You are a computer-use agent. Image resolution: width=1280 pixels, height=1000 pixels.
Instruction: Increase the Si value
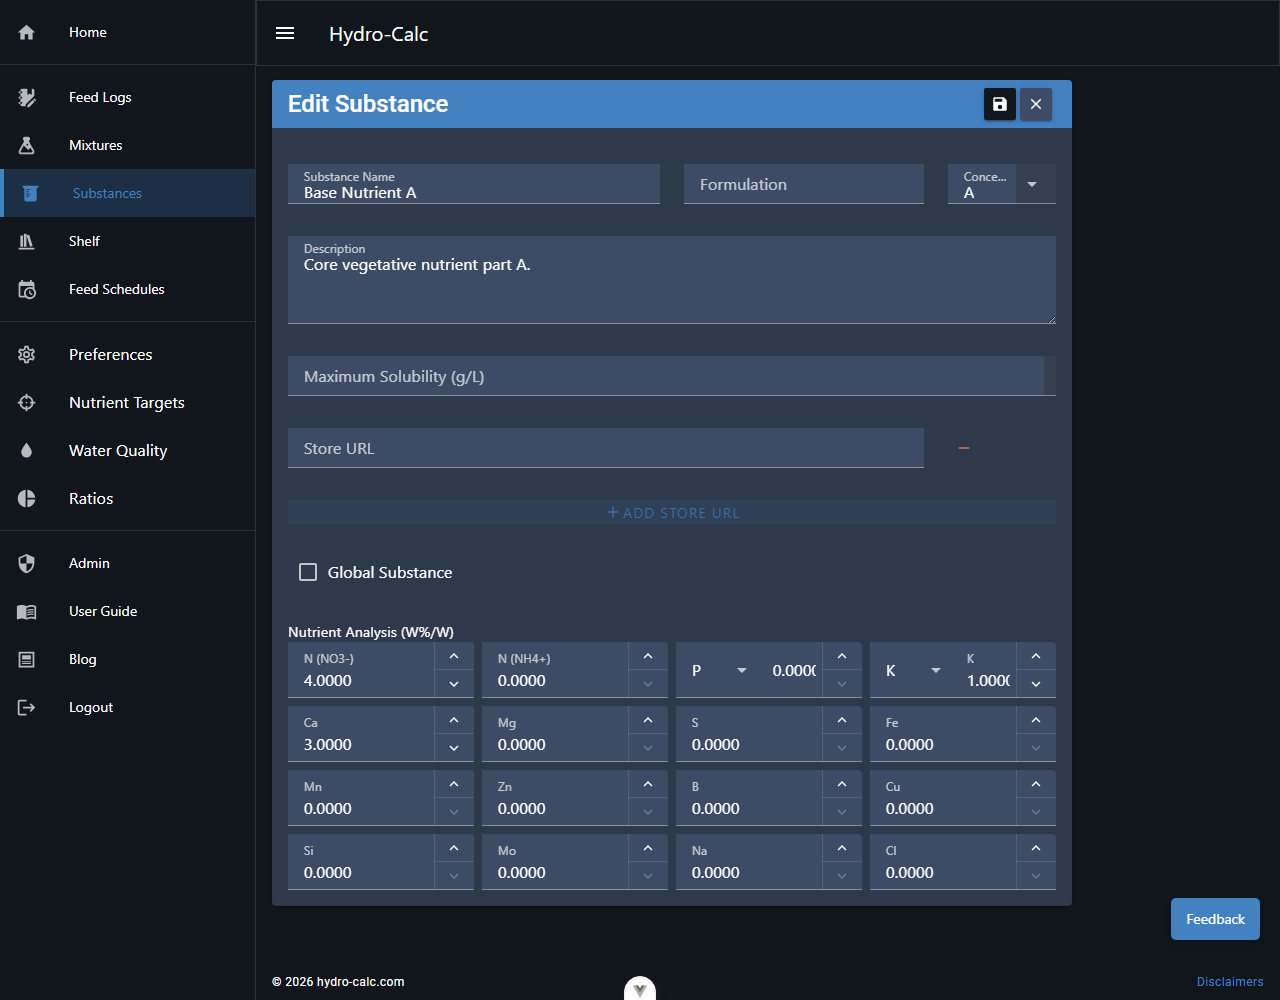(x=454, y=848)
